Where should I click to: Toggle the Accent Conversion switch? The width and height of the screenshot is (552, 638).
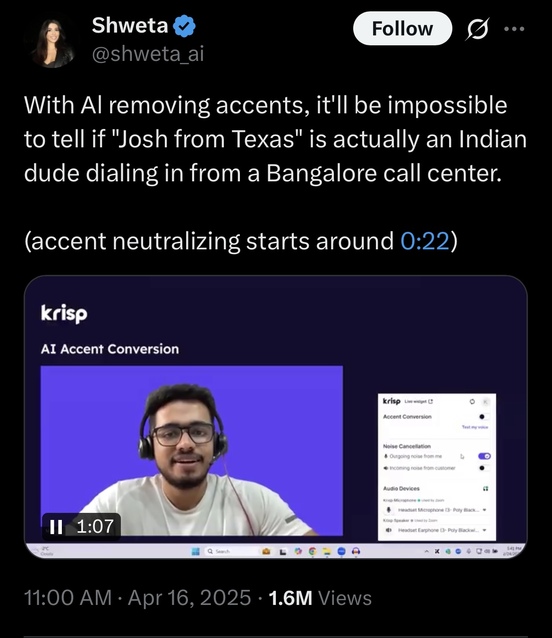click(483, 417)
